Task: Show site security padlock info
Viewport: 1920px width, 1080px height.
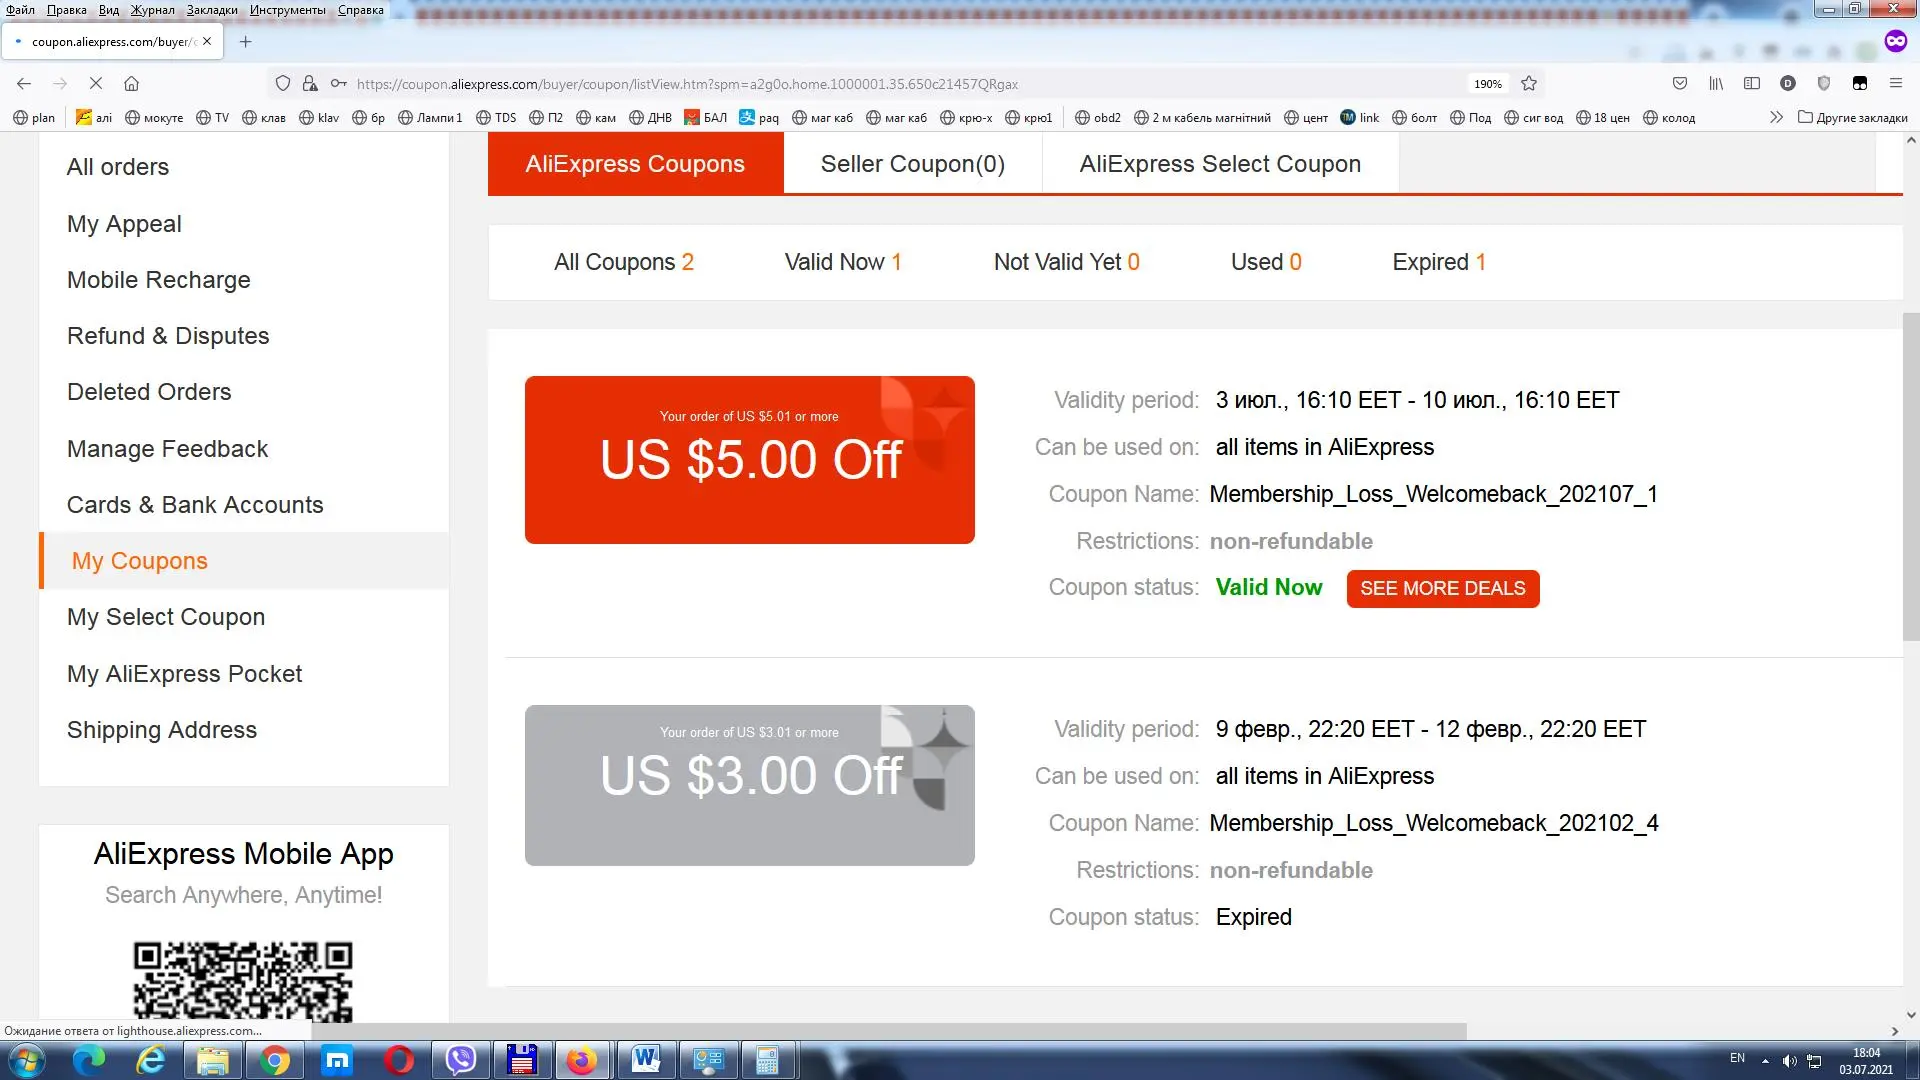Action: point(310,84)
